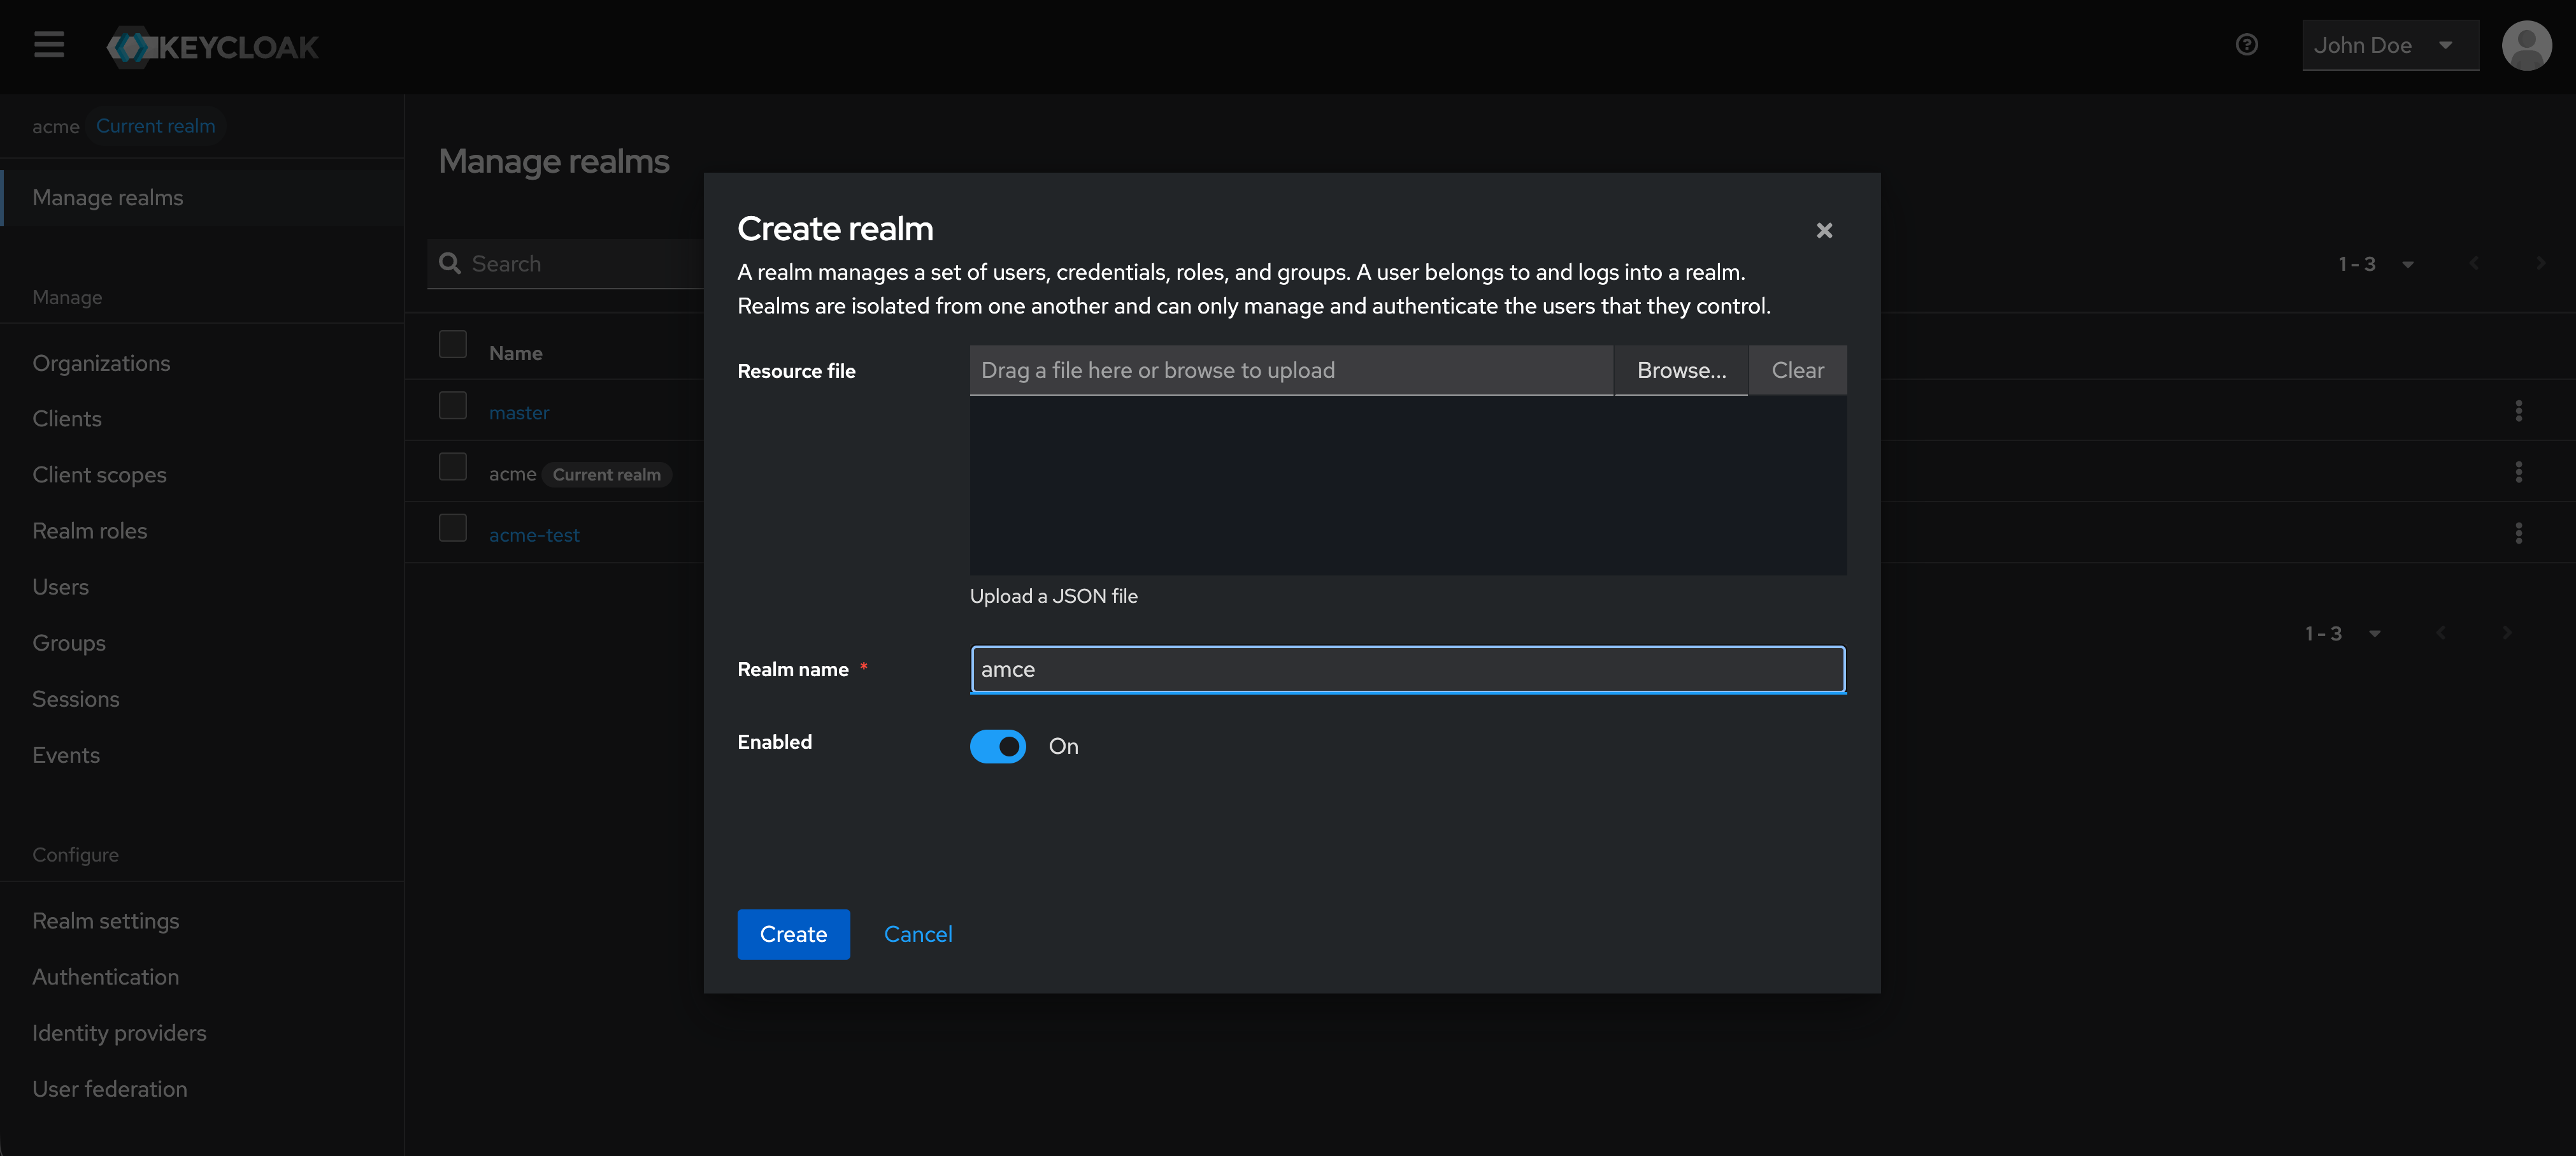Open Realm settings from the sidebar
The image size is (2576, 1156).
pos(105,920)
